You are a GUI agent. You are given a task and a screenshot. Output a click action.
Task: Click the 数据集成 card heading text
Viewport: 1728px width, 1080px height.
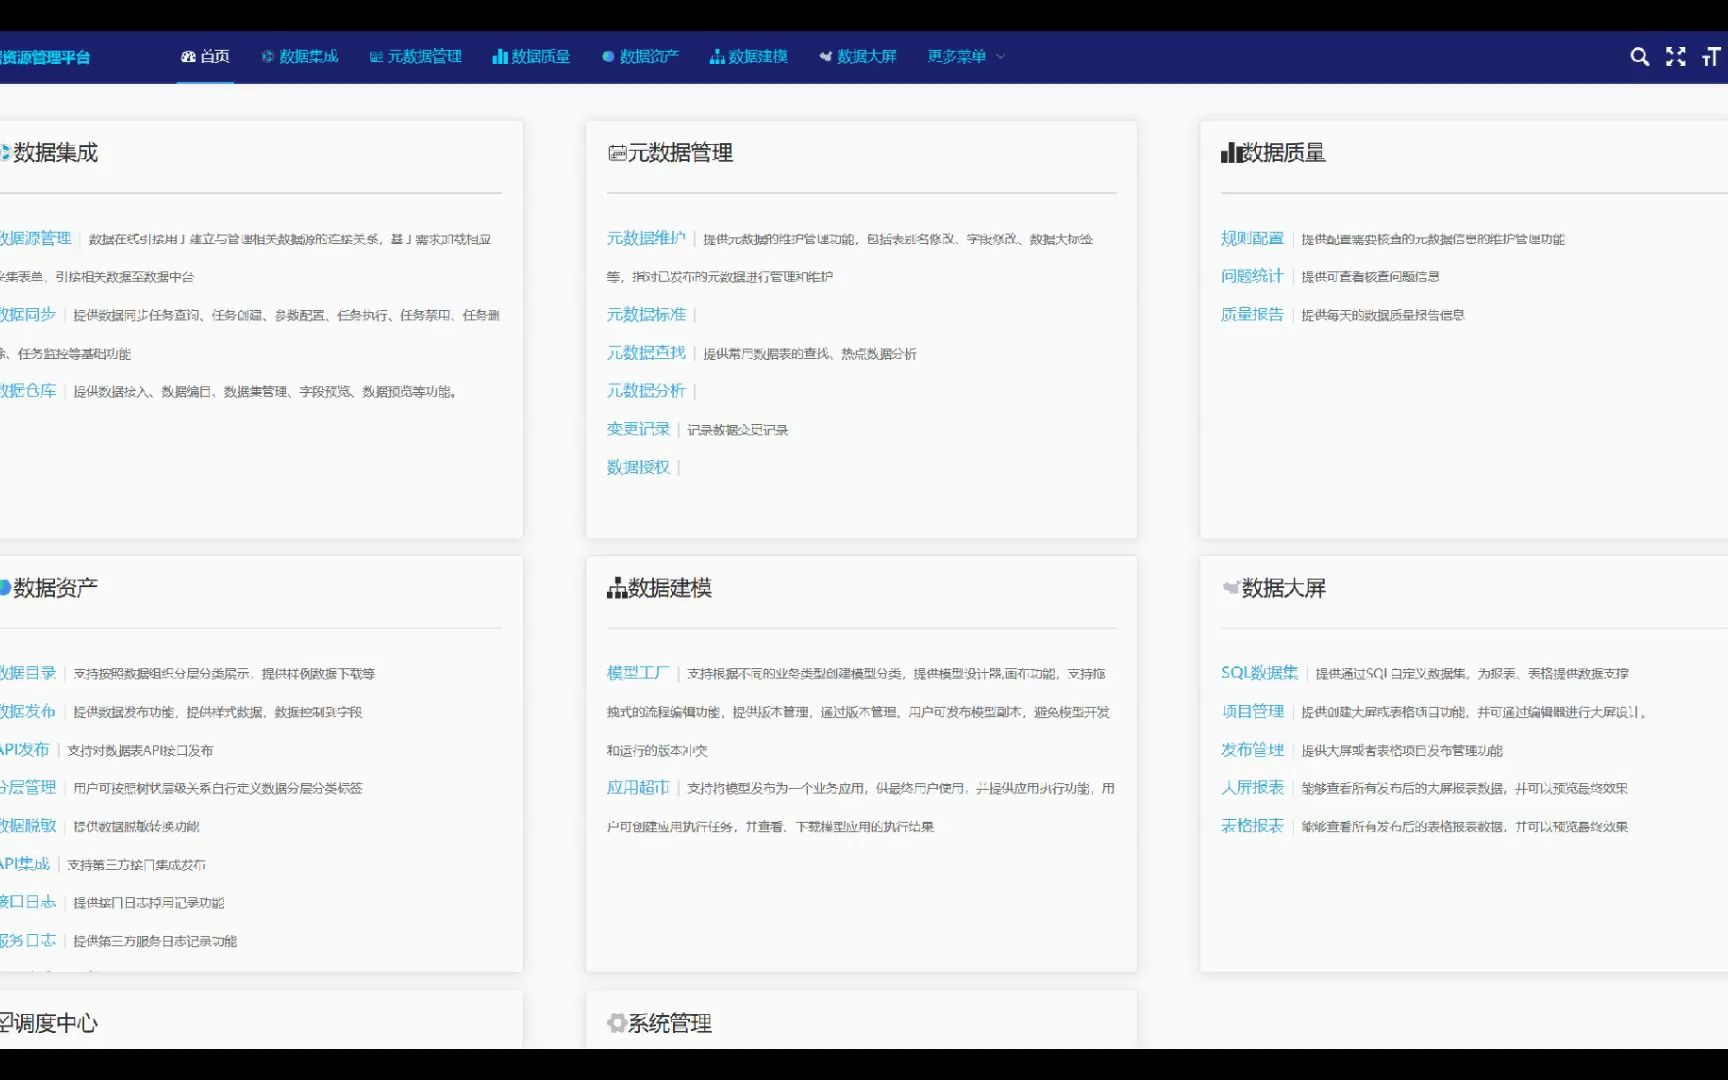click(x=56, y=153)
